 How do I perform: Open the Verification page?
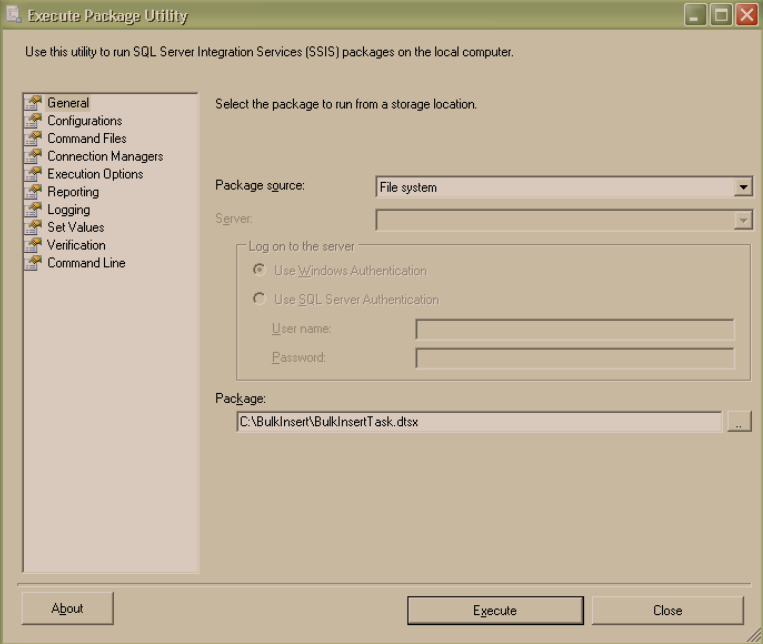pos(76,245)
